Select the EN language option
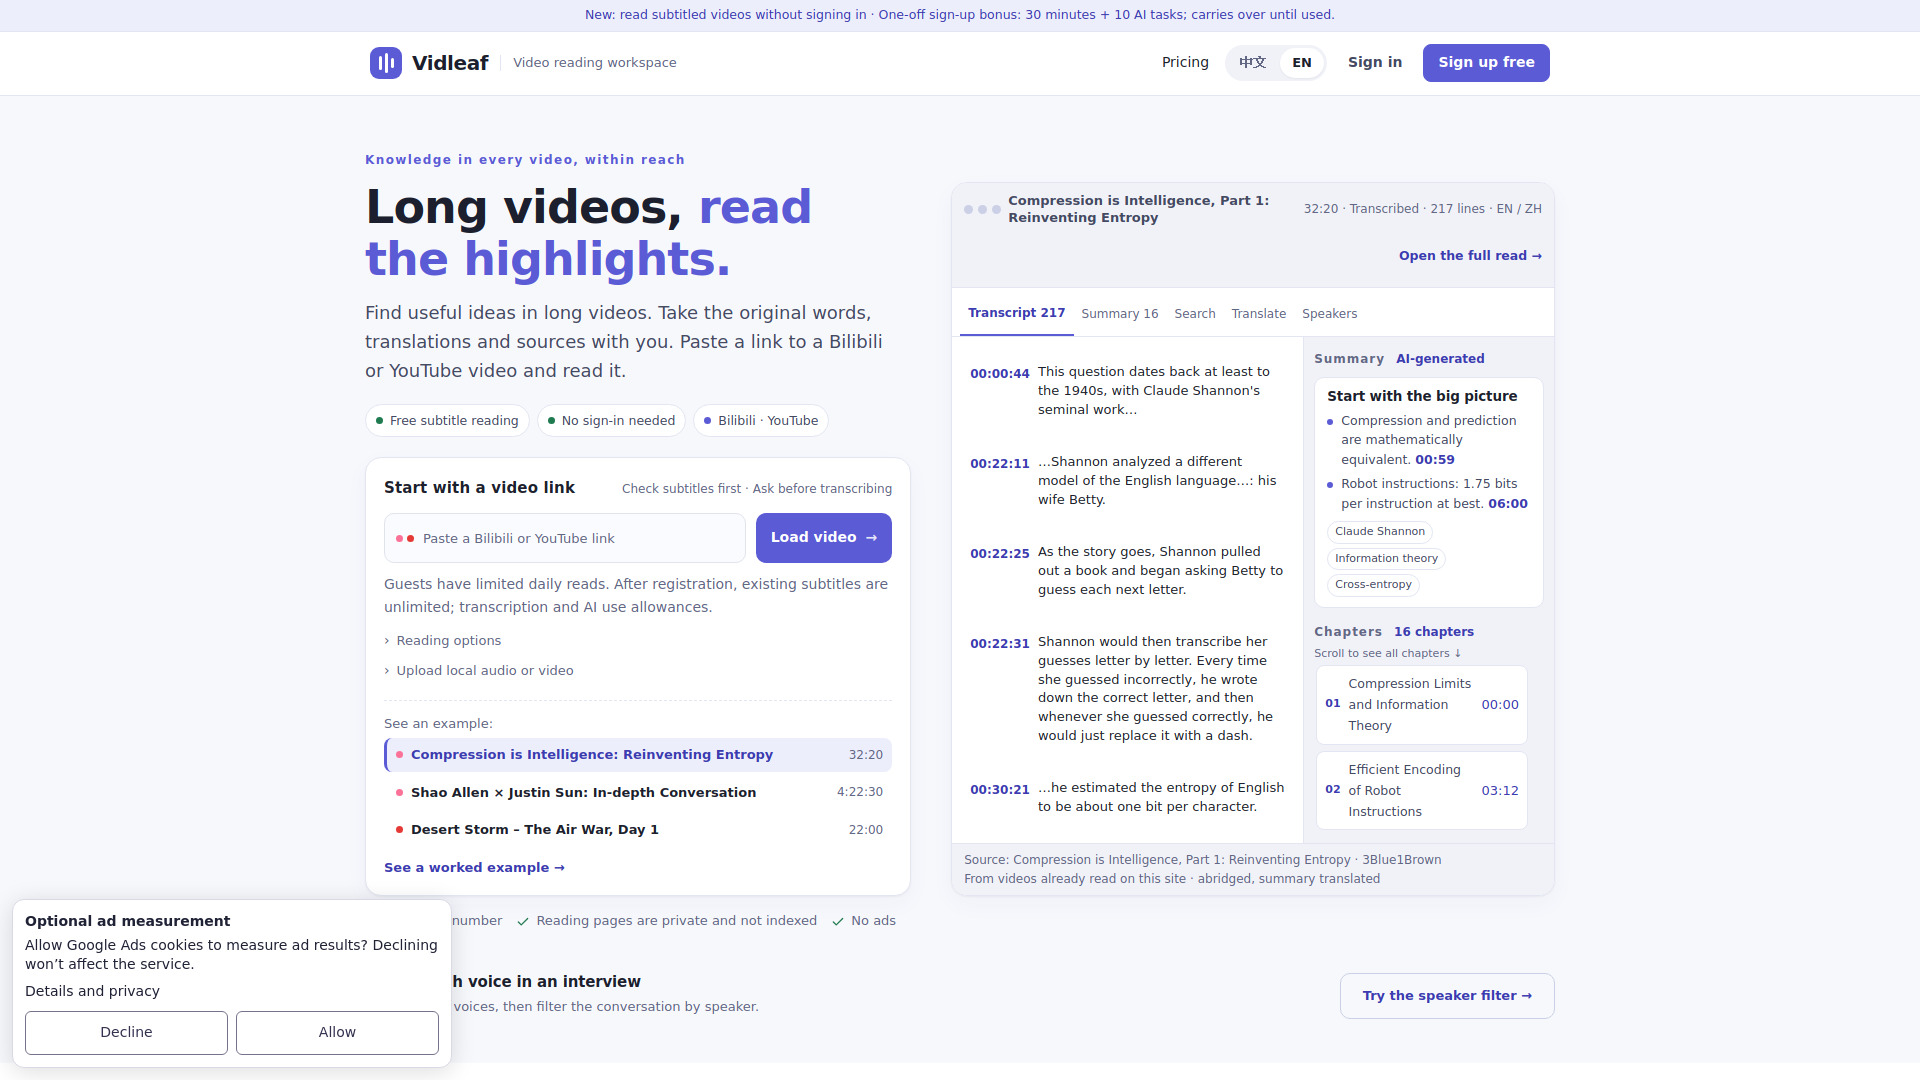Screen dimensions: 1920x1080 click(1301, 63)
